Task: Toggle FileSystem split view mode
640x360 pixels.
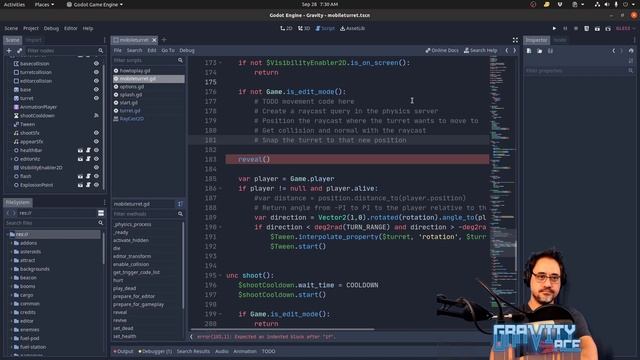Action: [101, 213]
